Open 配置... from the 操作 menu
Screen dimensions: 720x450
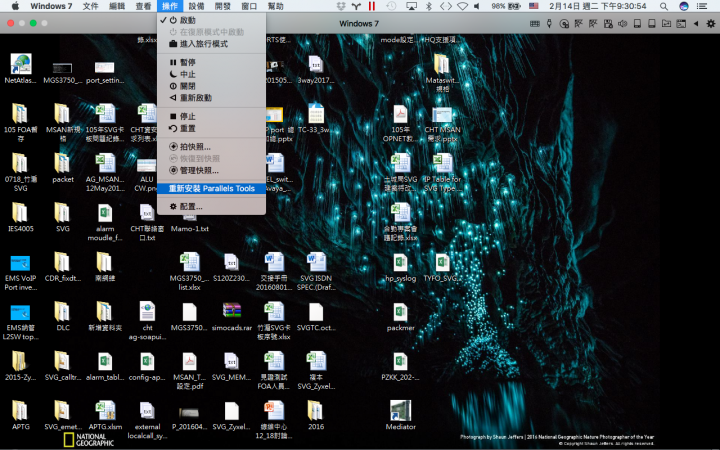(211, 207)
